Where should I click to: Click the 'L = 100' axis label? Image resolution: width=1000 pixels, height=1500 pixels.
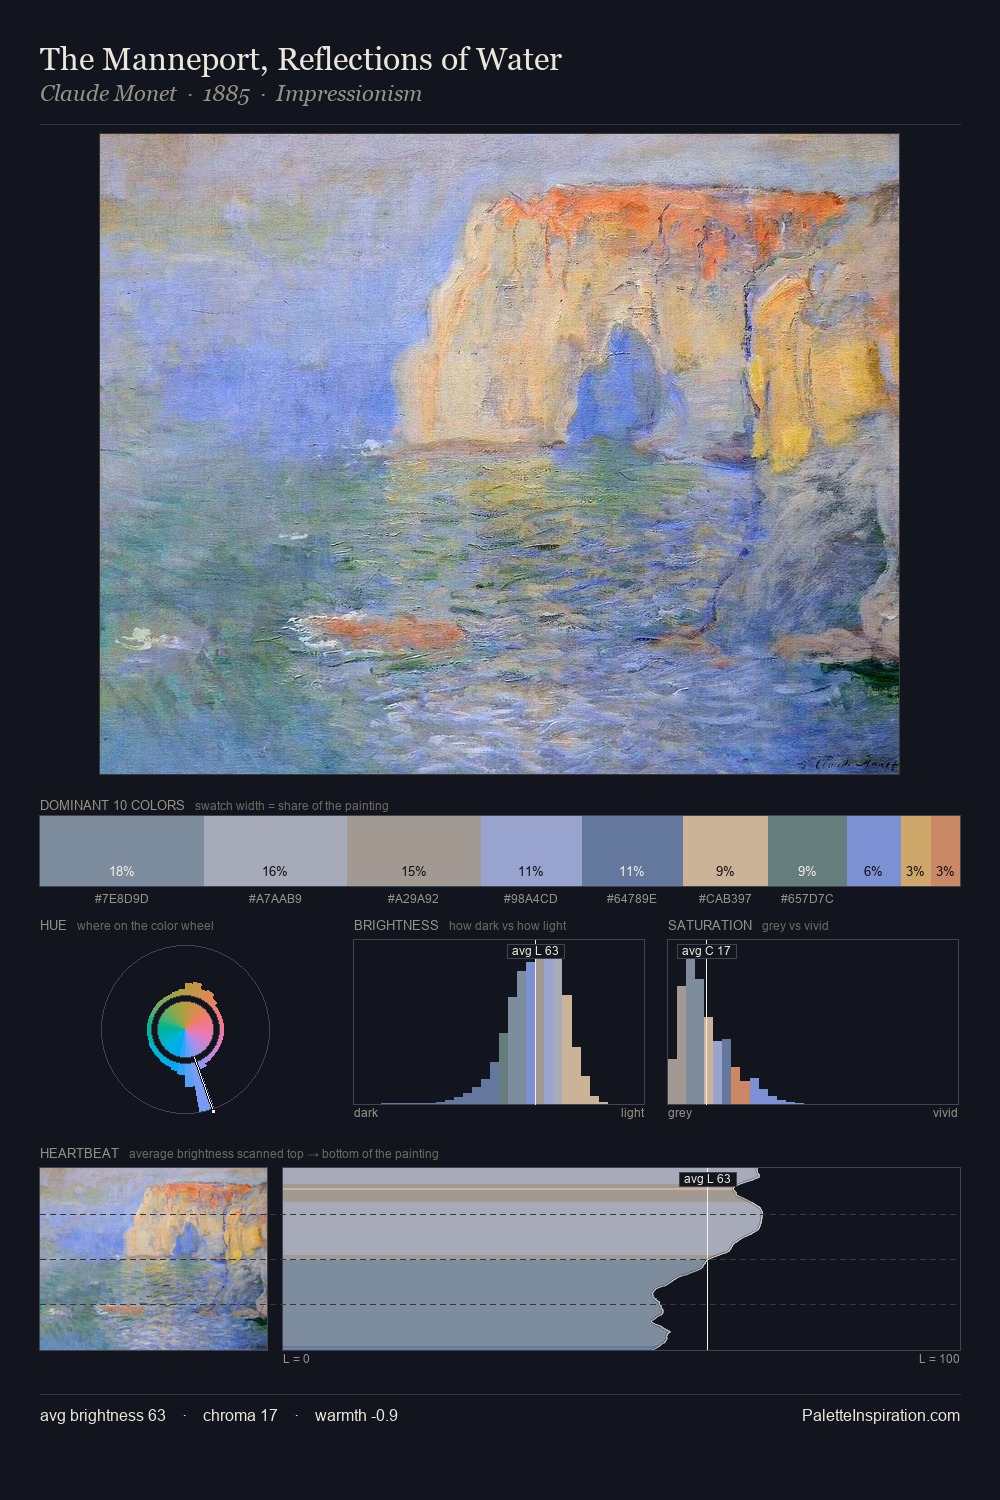(x=939, y=1359)
